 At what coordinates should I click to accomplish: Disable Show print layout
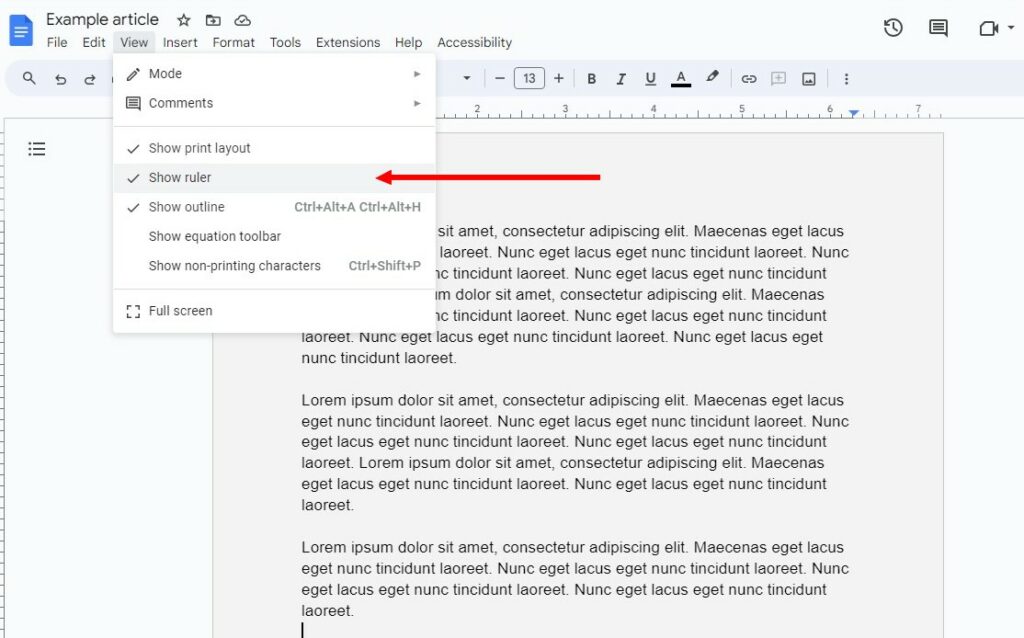pyautogui.click(x=200, y=147)
